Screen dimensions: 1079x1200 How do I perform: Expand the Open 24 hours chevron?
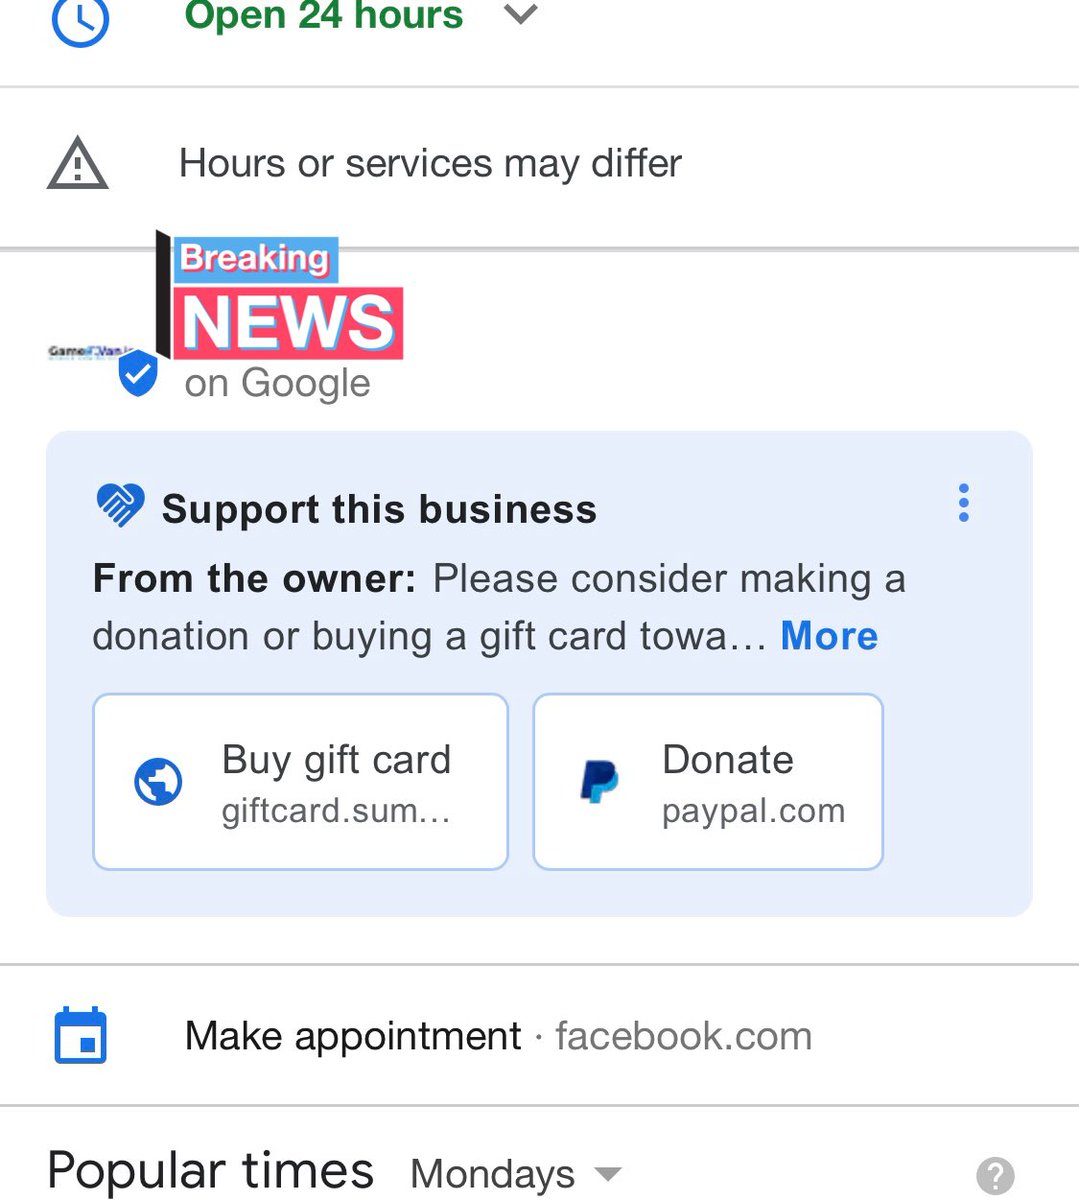(521, 15)
